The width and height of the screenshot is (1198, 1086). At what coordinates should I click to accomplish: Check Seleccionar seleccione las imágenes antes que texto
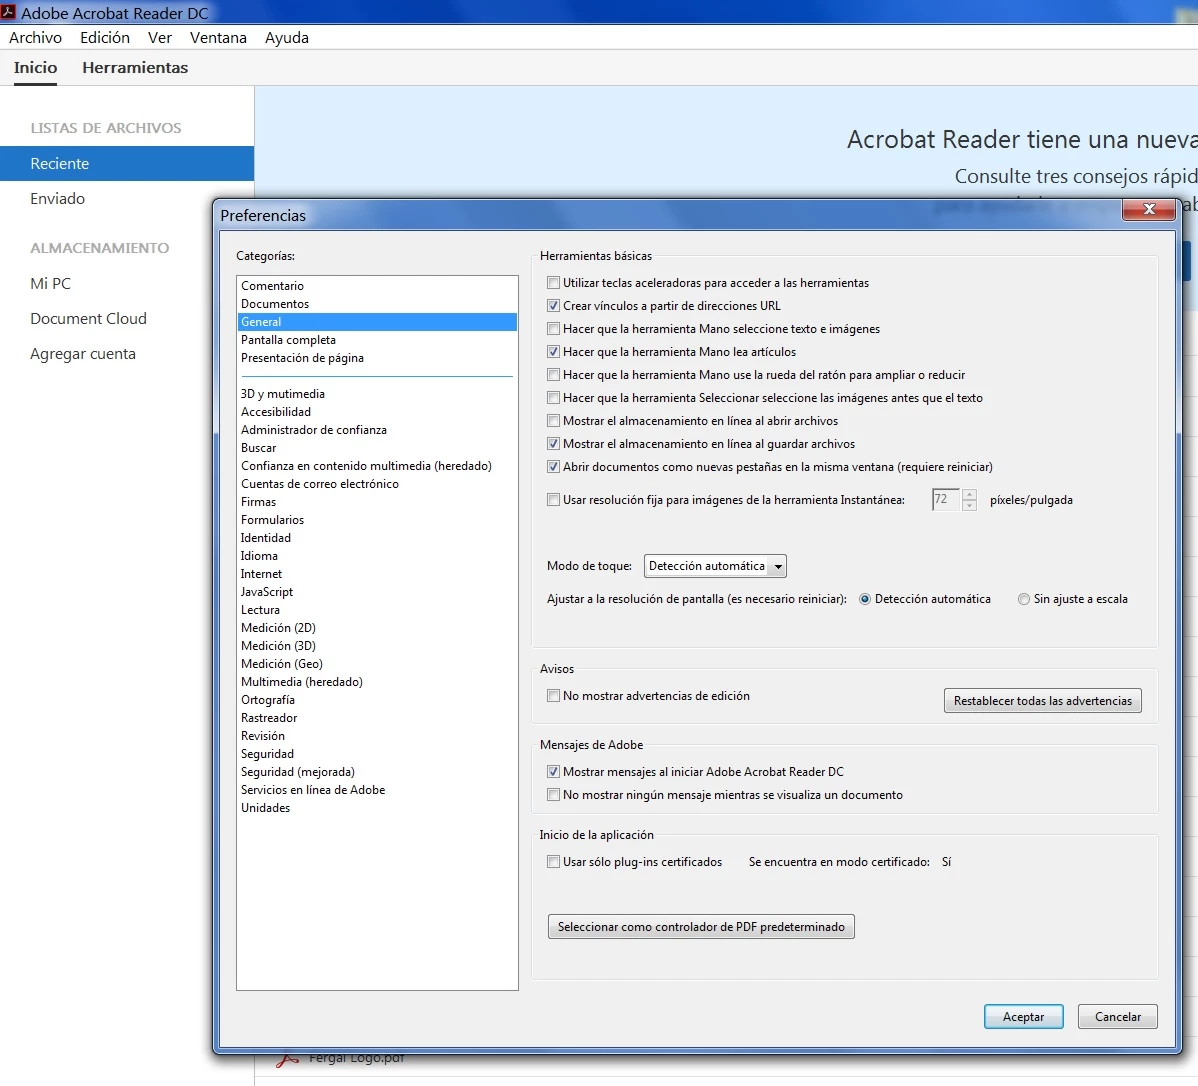tap(553, 397)
